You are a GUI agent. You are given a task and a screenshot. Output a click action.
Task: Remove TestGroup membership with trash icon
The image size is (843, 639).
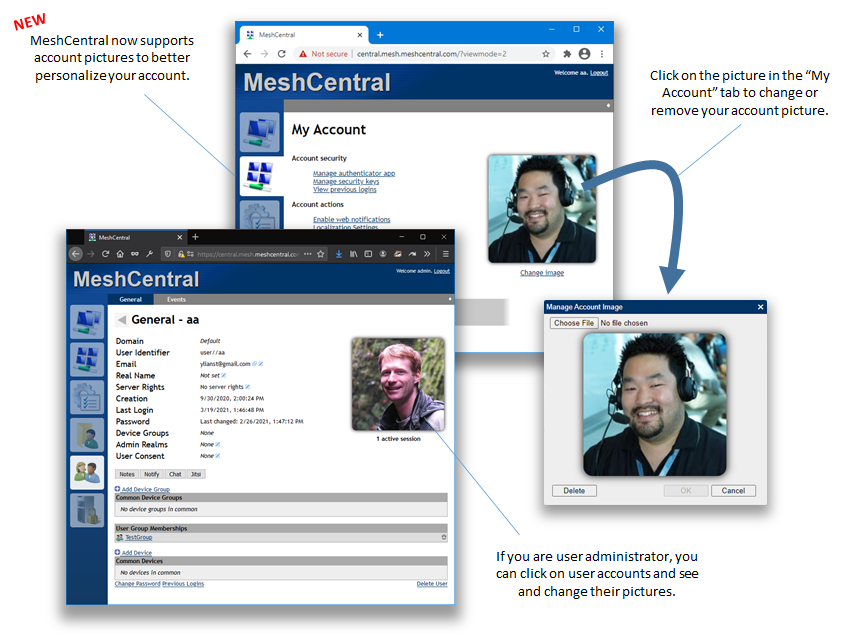(x=444, y=537)
